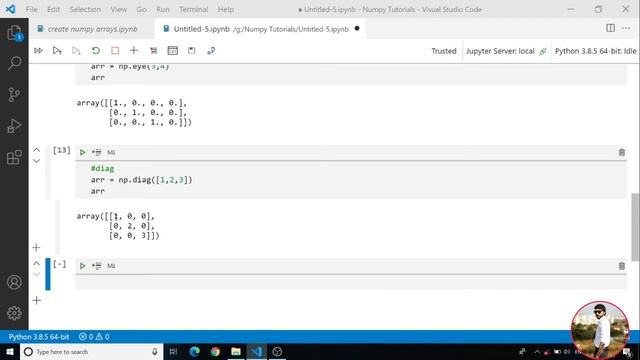Delete the empty last cell
The image size is (640, 360).
622,266
